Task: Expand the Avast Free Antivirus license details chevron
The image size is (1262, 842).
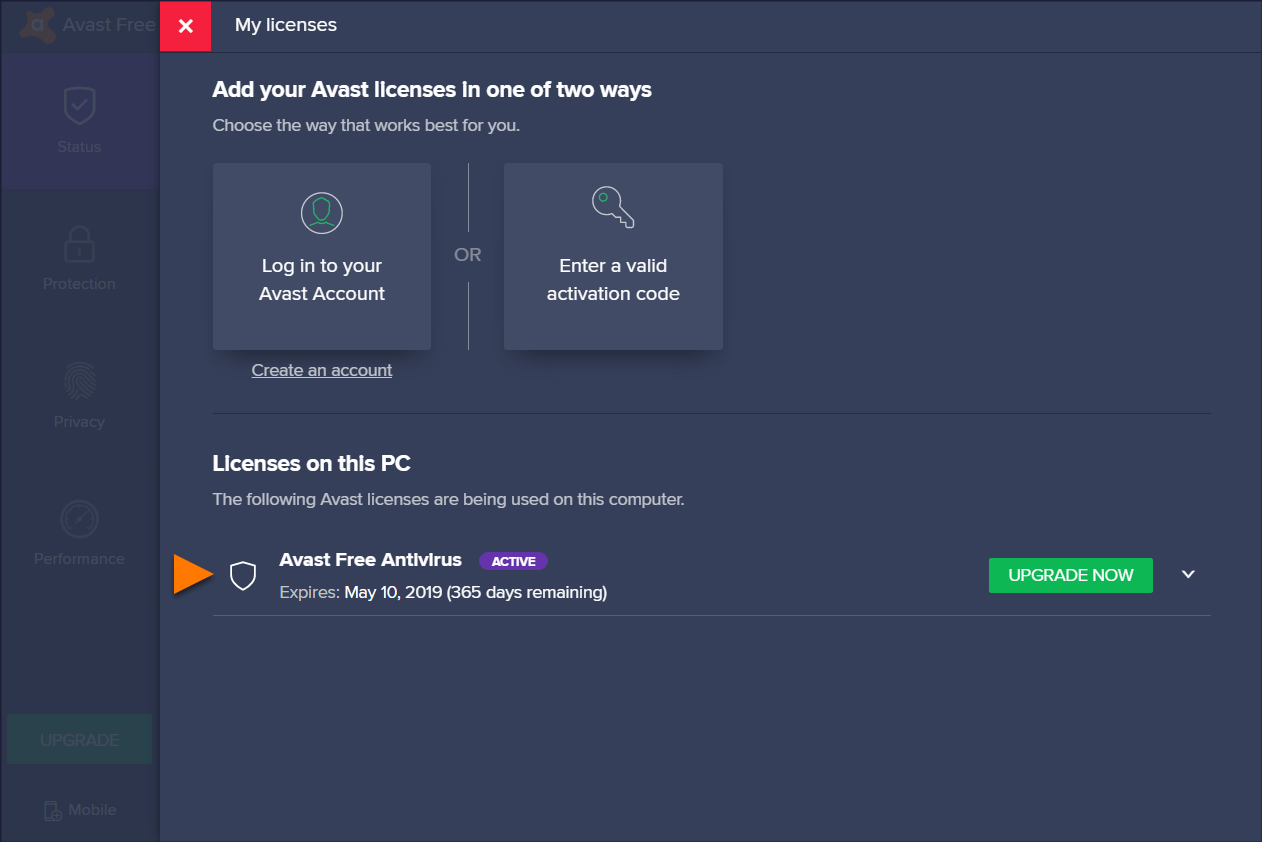Action: click(x=1188, y=575)
